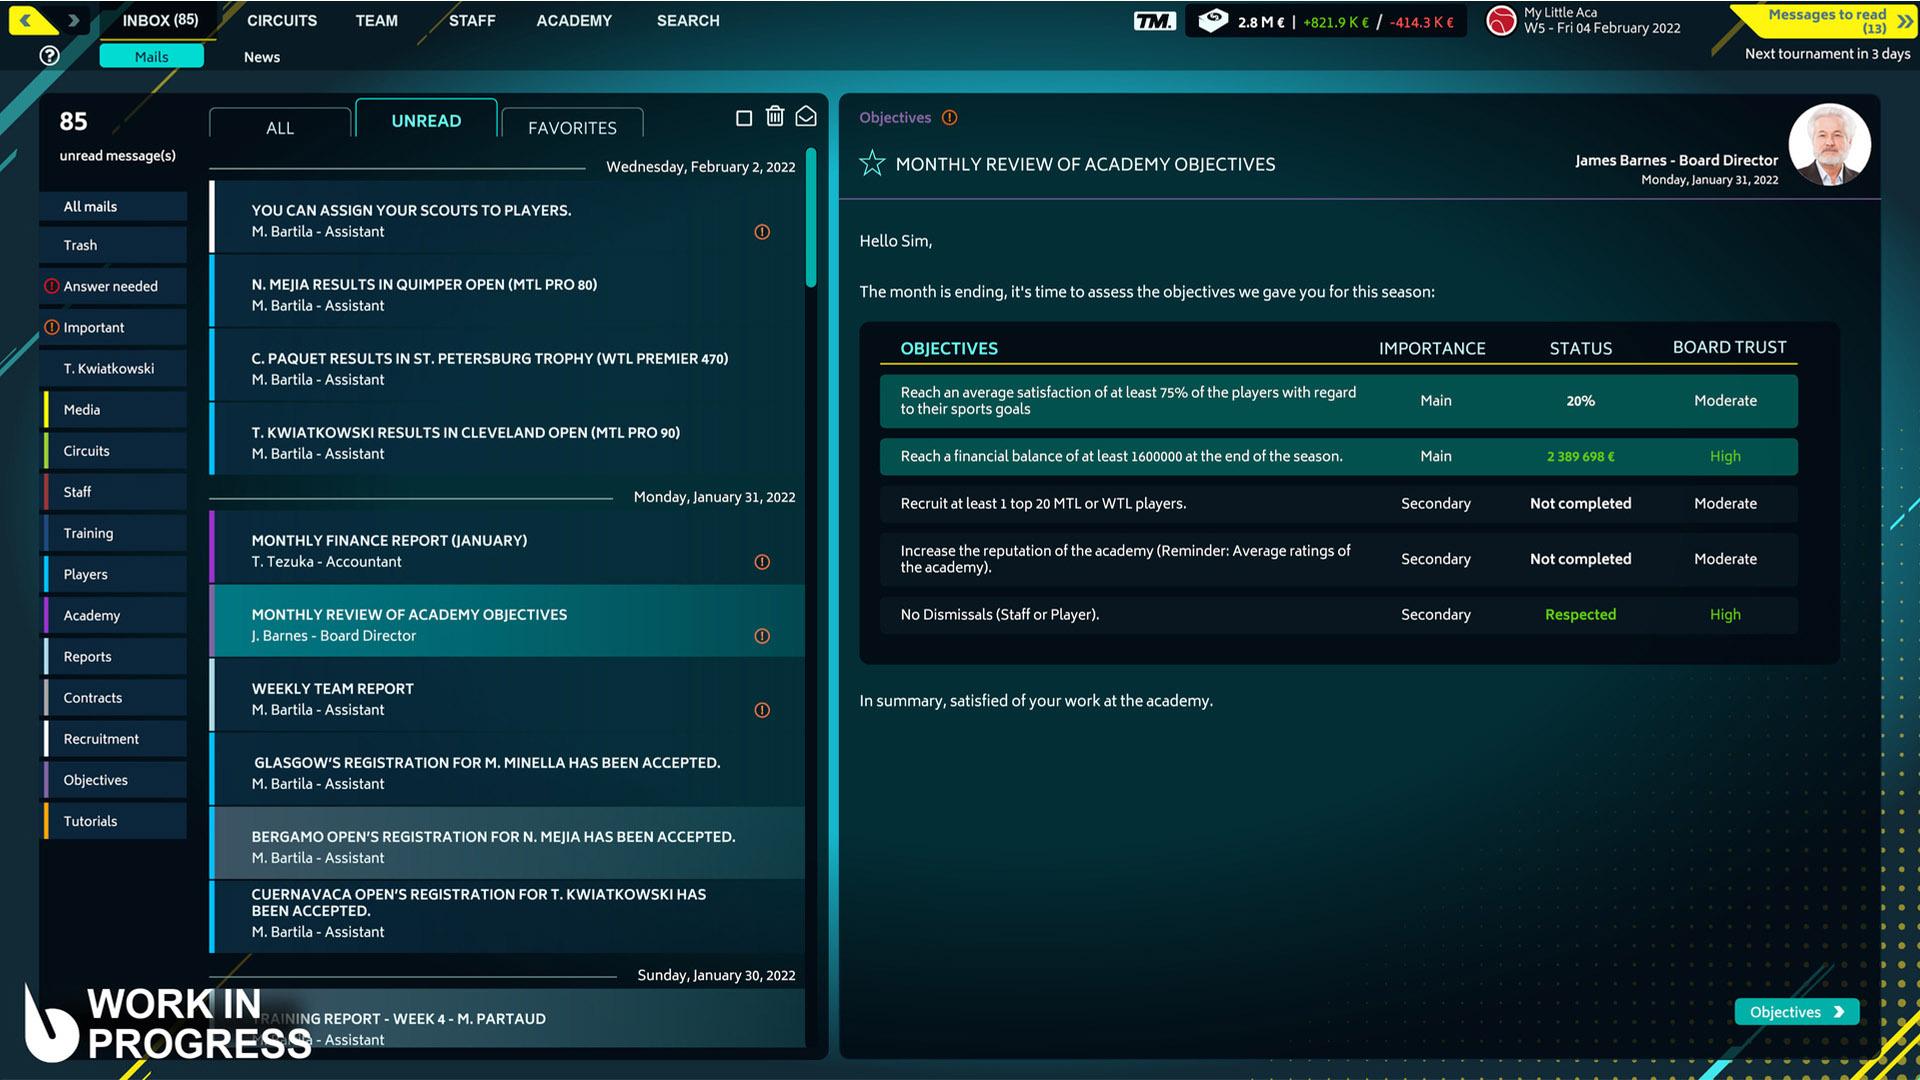
Task: Tick the select-all messages checkbox
Action: pos(744,118)
